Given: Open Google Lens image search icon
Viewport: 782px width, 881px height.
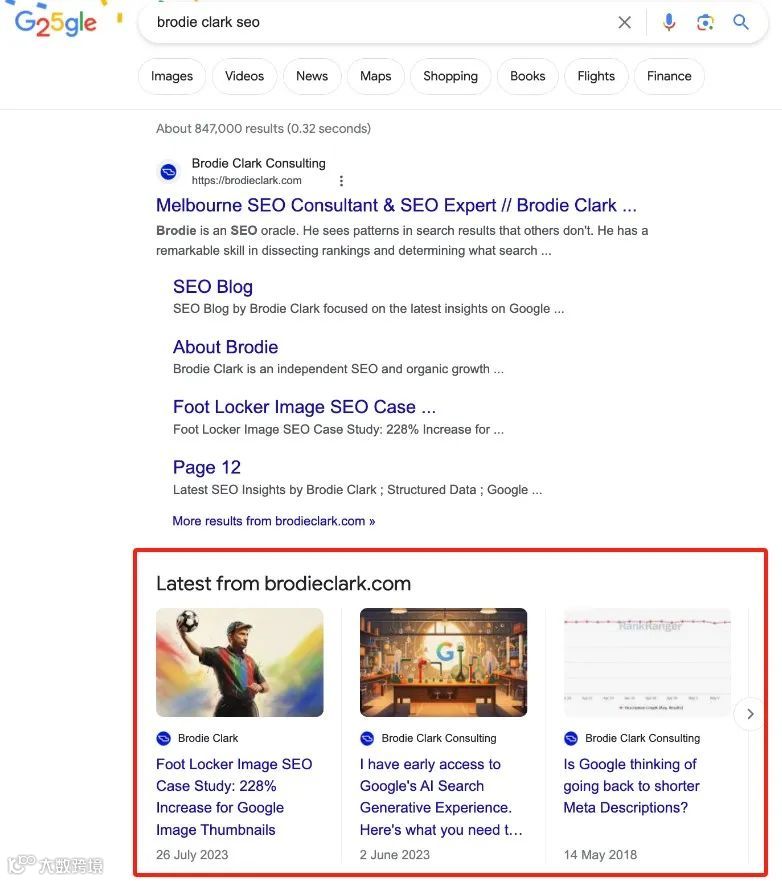Looking at the screenshot, I should (x=705, y=22).
